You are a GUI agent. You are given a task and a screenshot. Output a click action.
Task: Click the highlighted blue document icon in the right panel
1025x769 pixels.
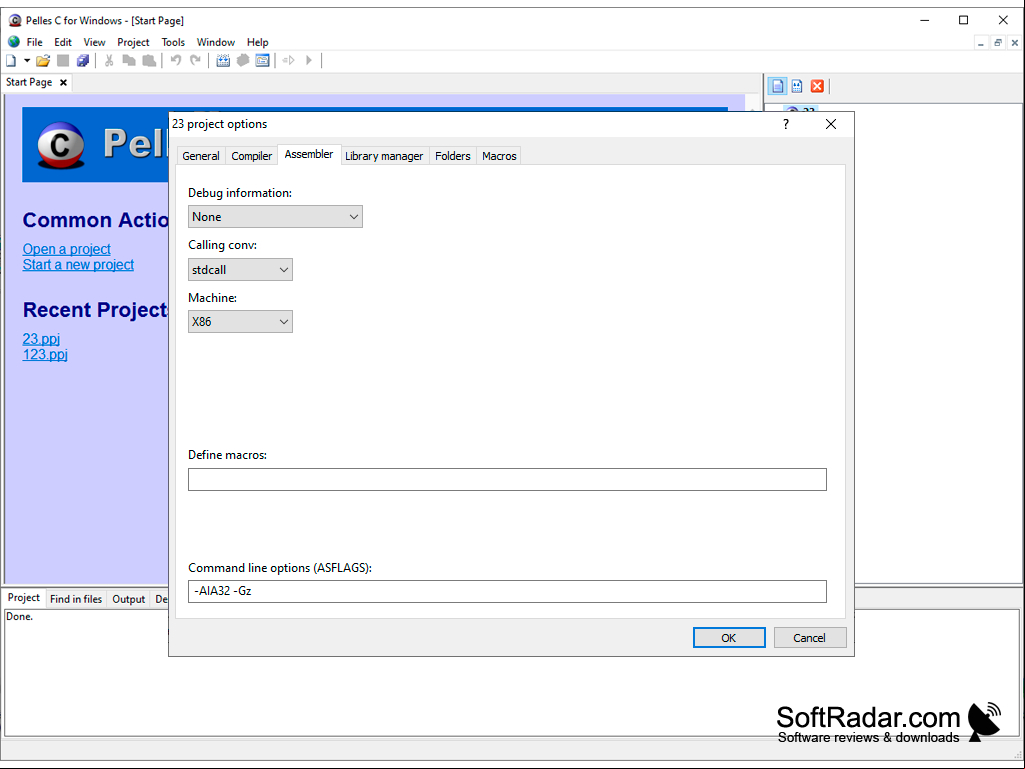click(777, 86)
